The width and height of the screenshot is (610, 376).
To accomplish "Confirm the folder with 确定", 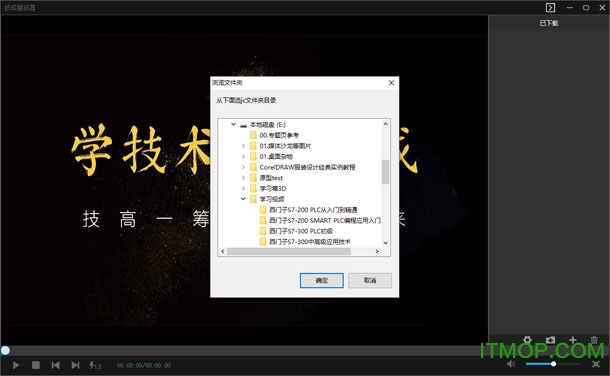I will pyautogui.click(x=322, y=280).
